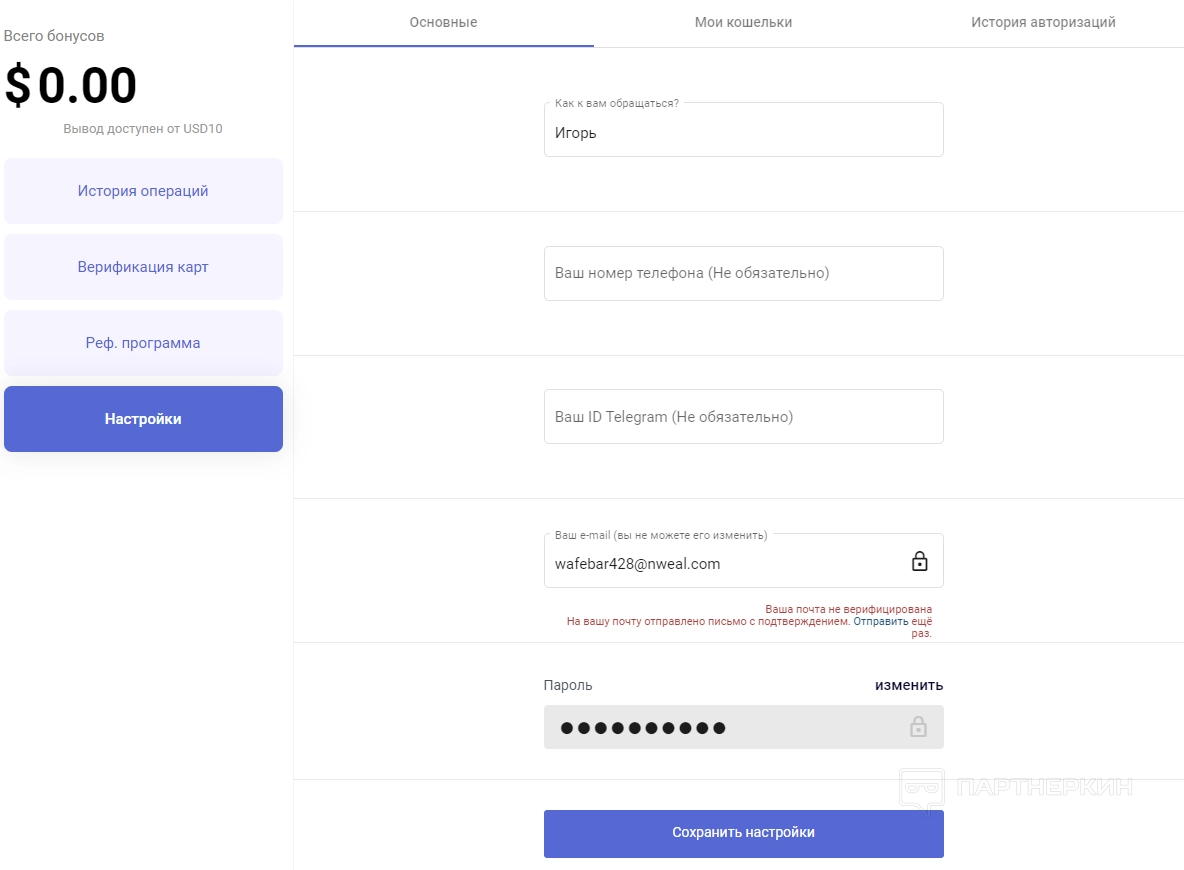Viewport: 1184px width, 870px height.
Task: Click the $0.00 bonus balance amount
Action: [x=71, y=86]
